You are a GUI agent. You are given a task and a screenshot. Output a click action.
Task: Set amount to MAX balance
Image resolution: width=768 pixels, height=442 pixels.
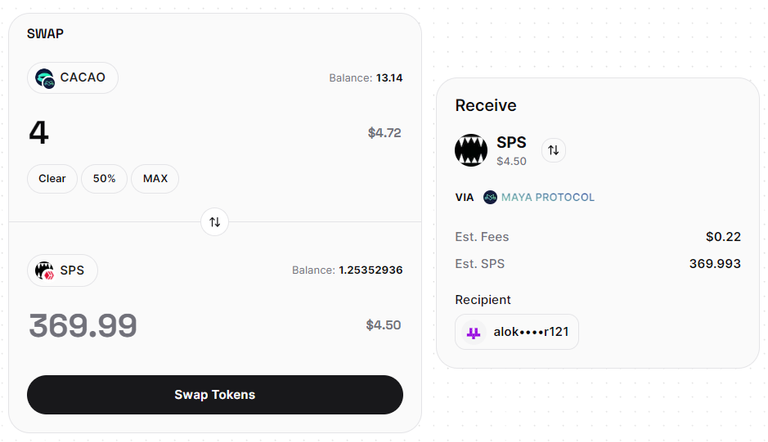[x=155, y=179]
